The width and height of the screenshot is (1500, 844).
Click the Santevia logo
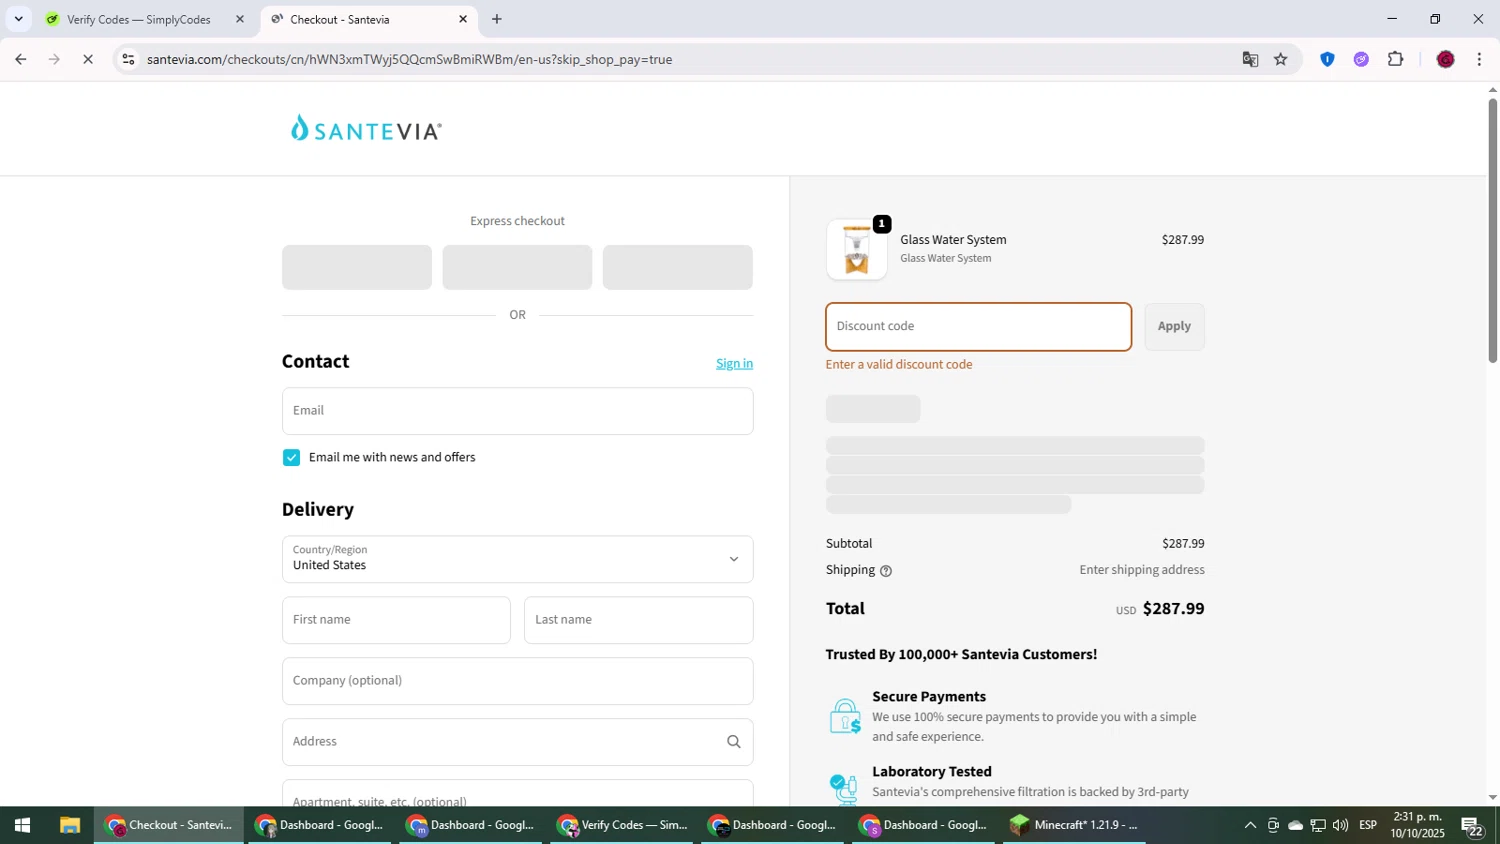(x=366, y=129)
